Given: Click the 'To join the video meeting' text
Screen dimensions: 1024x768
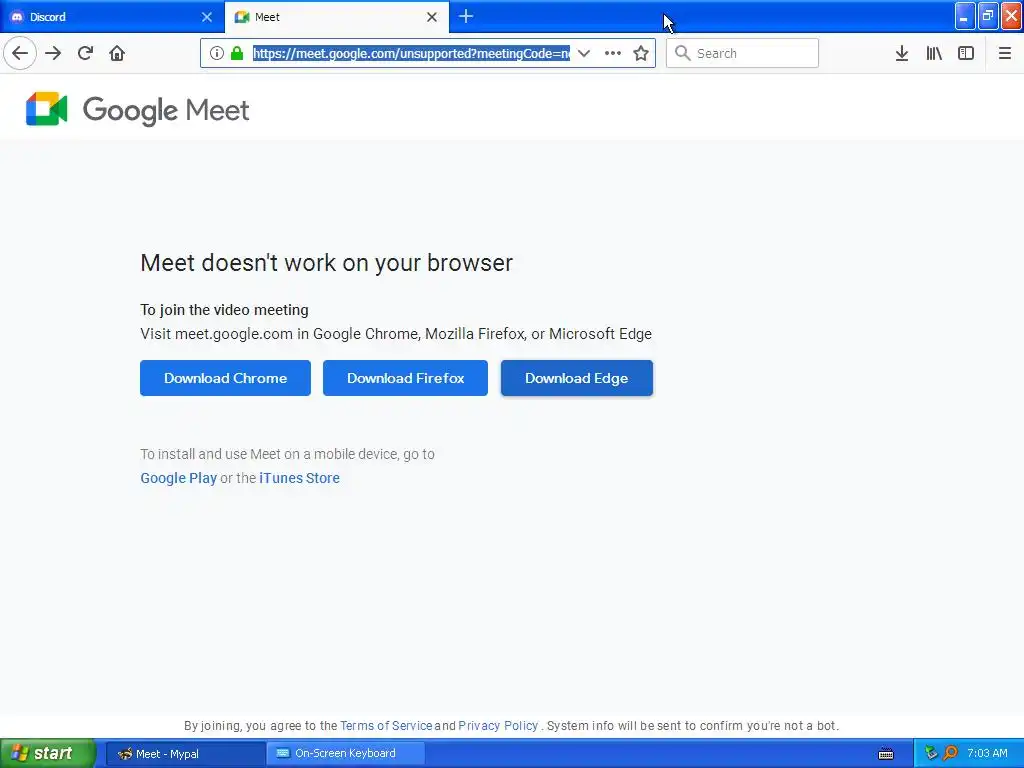Looking at the screenshot, I should (x=224, y=310).
